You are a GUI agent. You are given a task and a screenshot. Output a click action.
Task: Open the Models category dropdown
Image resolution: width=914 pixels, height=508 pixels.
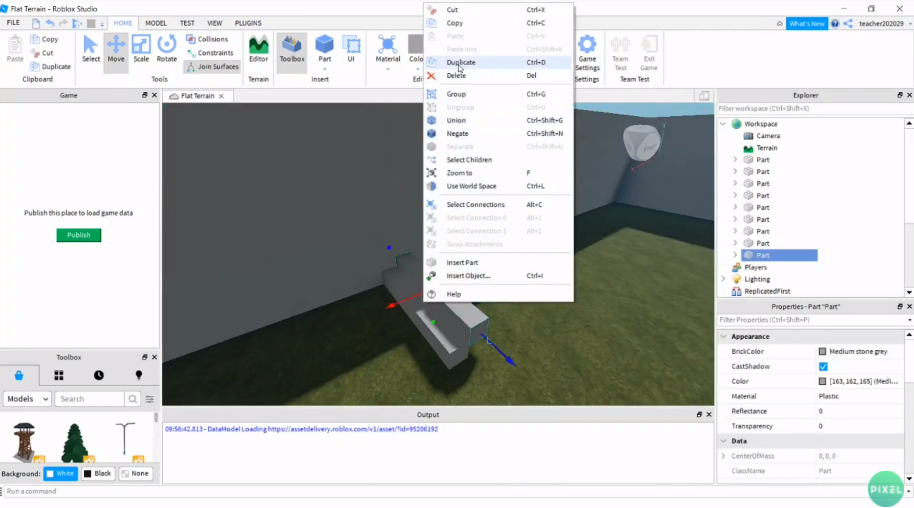coord(27,399)
